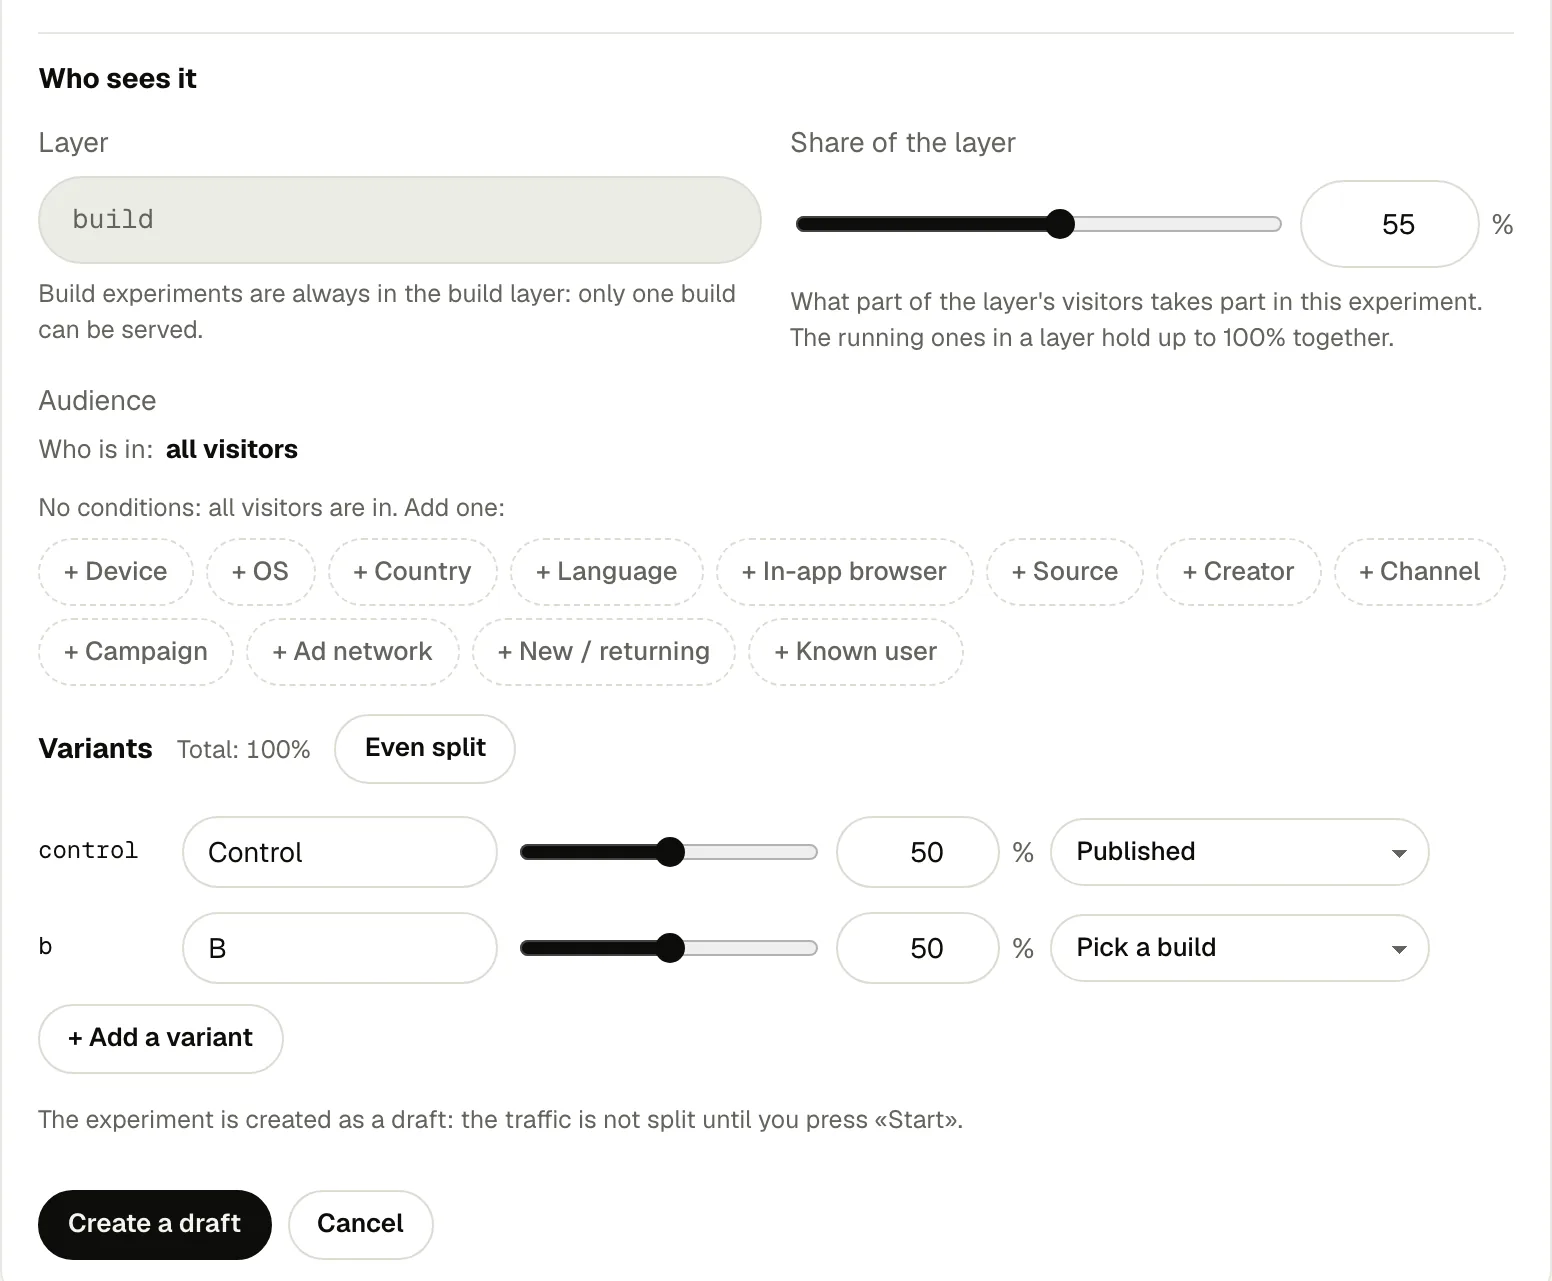The image size is (1552, 1281).
Task: Adjust the Share of the layer slider
Action: point(1038,224)
